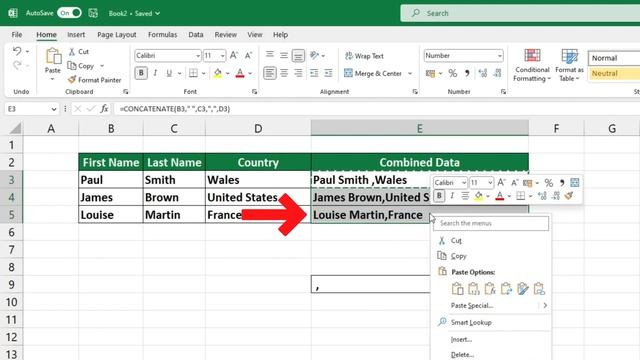The width and height of the screenshot is (640, 360).
Task: Click the Search the menus field
Action: pos(491,223)
